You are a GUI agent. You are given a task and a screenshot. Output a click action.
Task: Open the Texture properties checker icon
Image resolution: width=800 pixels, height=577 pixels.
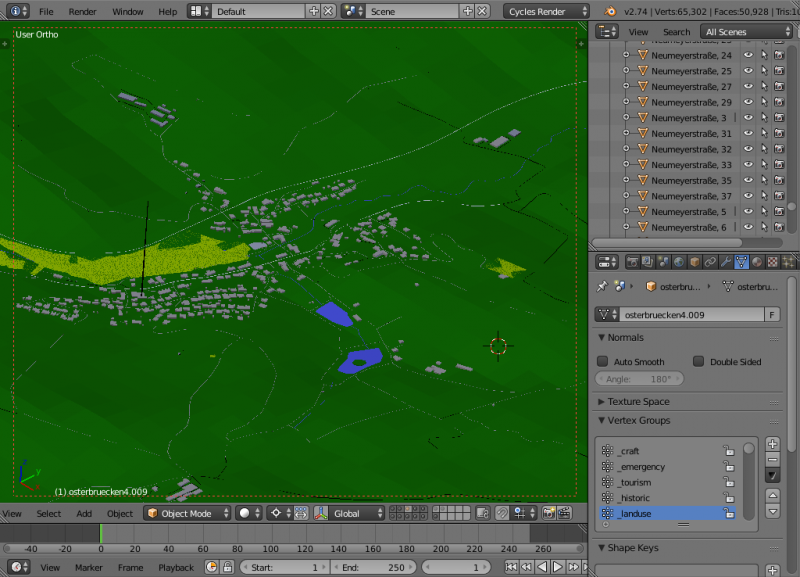[772, 262]
